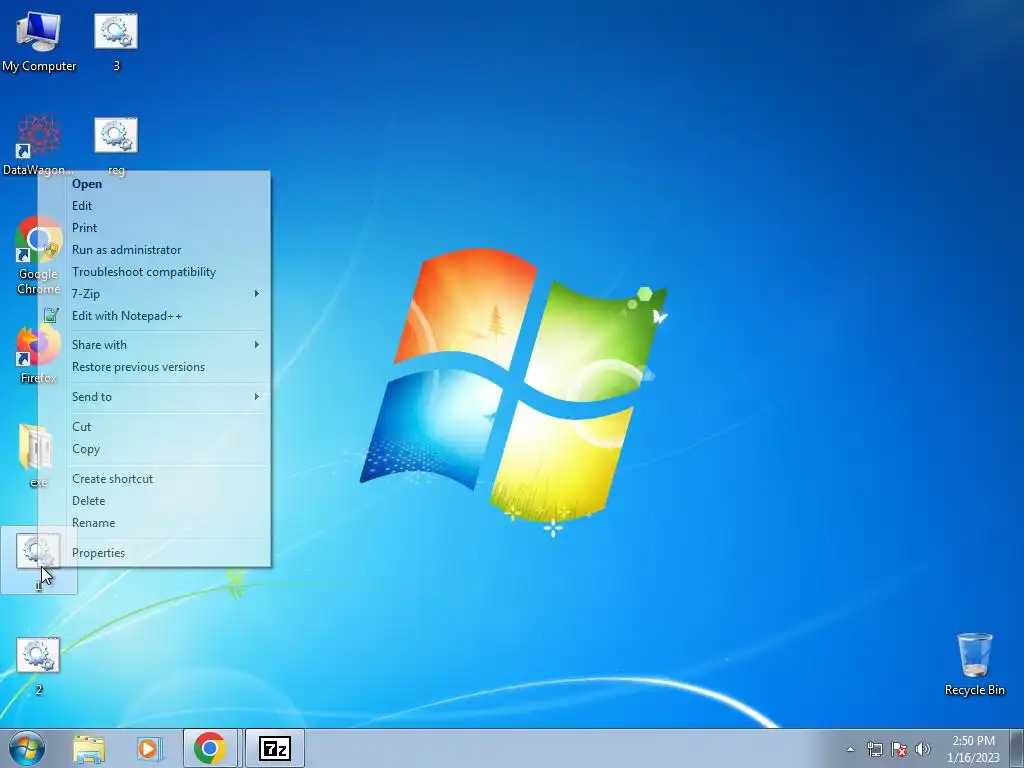Select the desktop file named 2
Screen dimensions: 1024x768
coord(39,666)
